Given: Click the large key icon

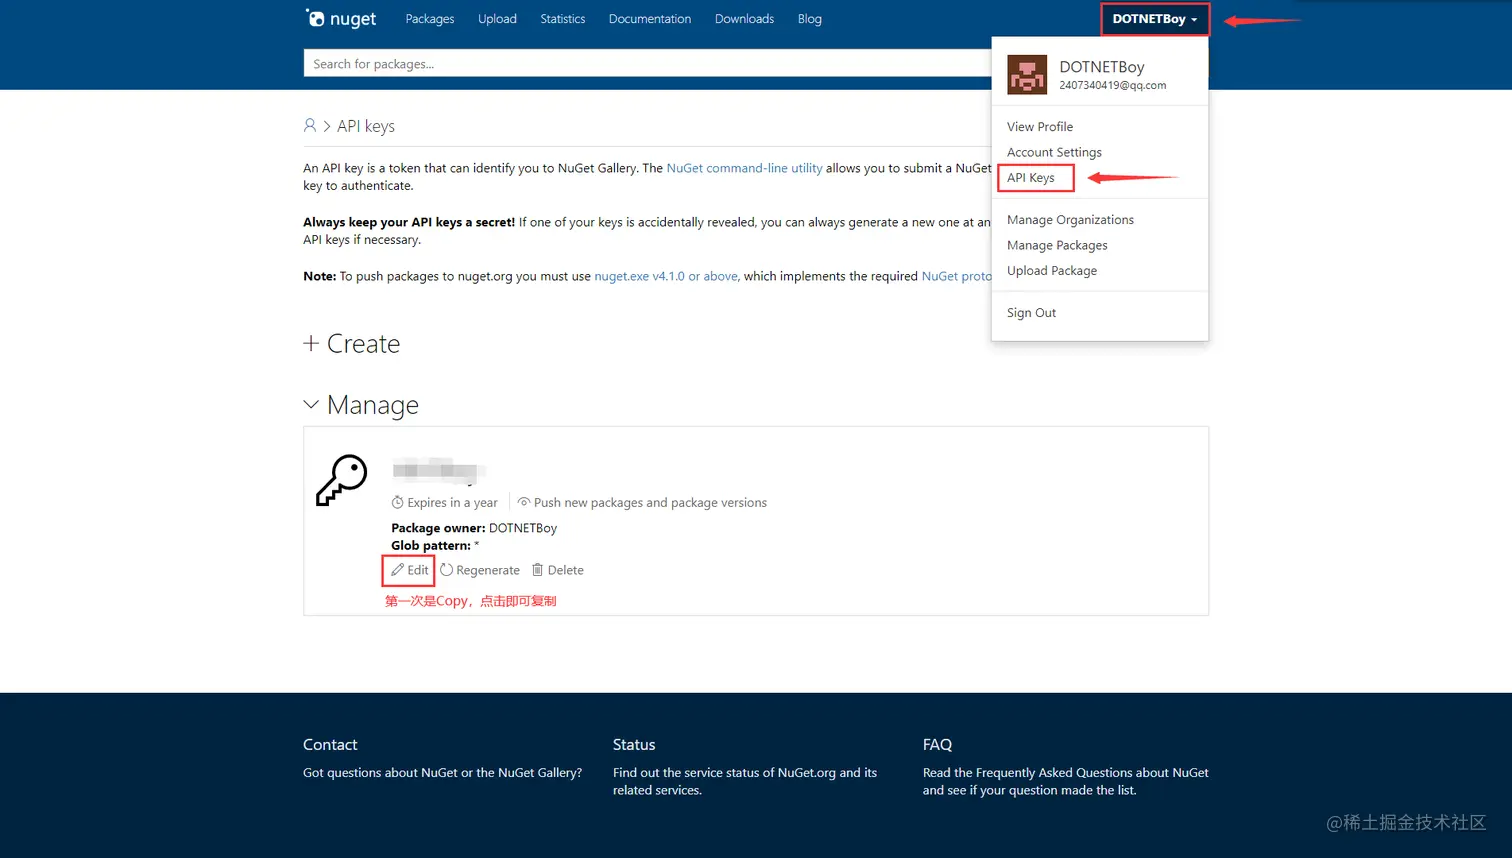Looking at the screenshot, I should click(x=342, y=480).
